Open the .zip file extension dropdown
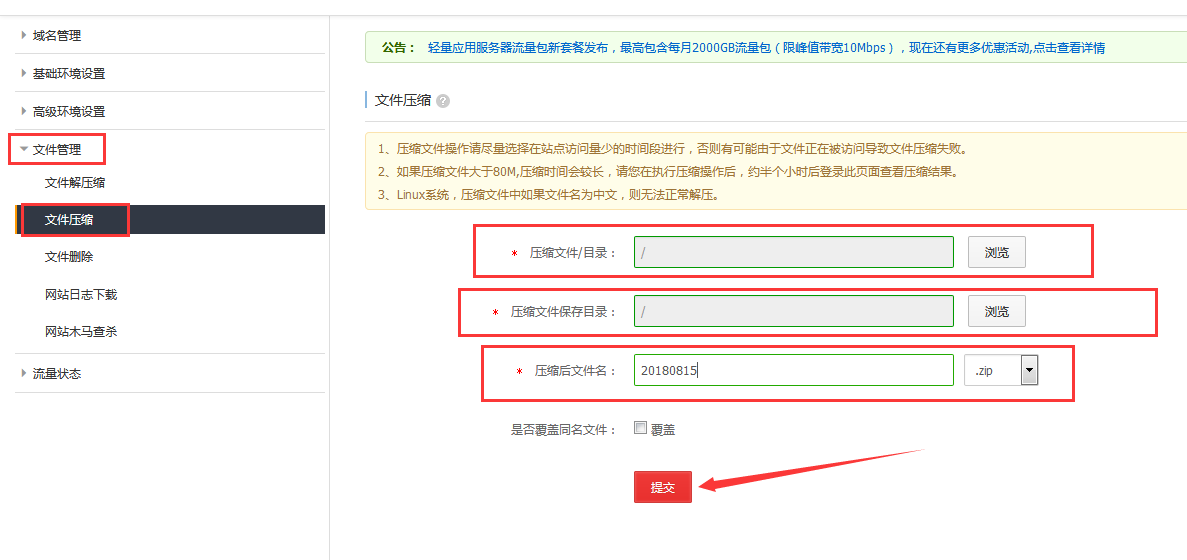Viewport: 1187px width, 560px height. coord(1001,371)
